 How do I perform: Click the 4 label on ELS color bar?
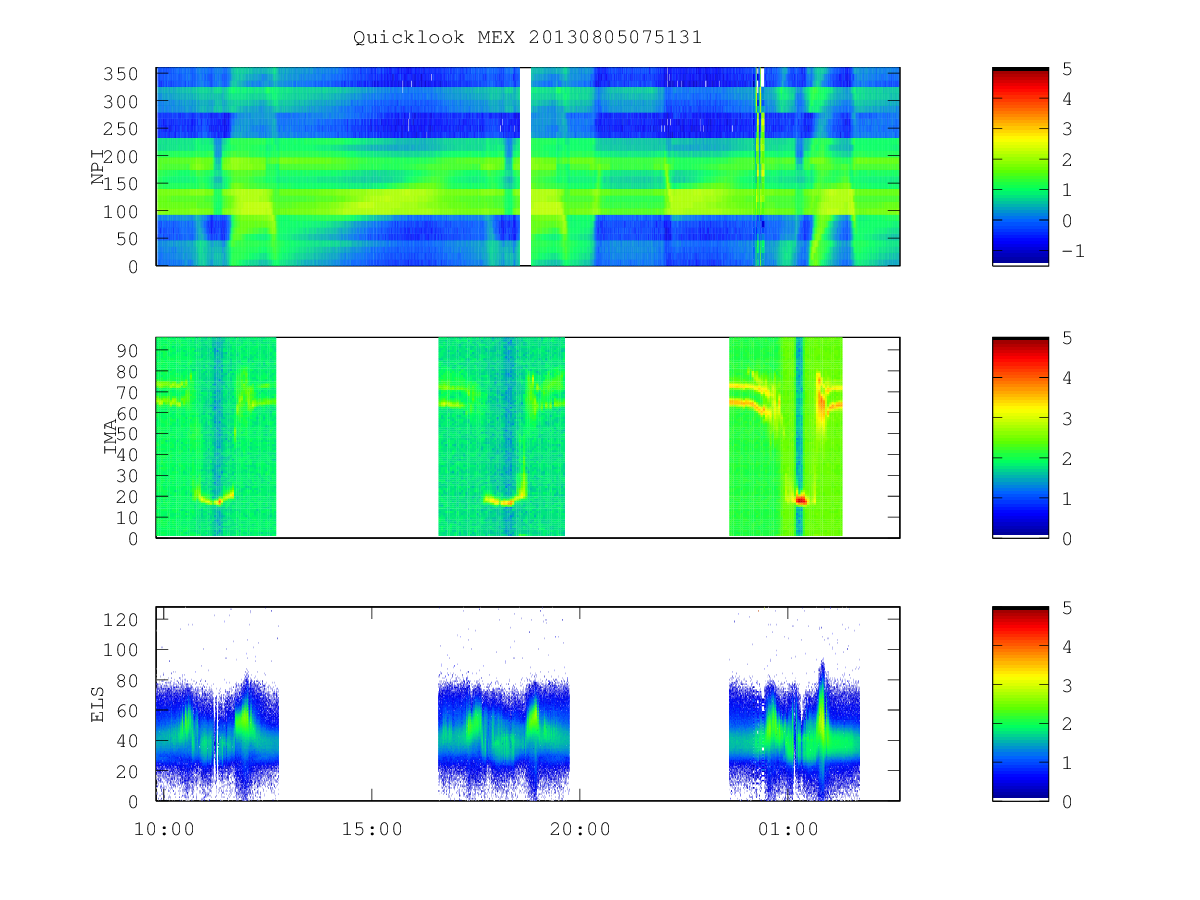click(1067, 646)
